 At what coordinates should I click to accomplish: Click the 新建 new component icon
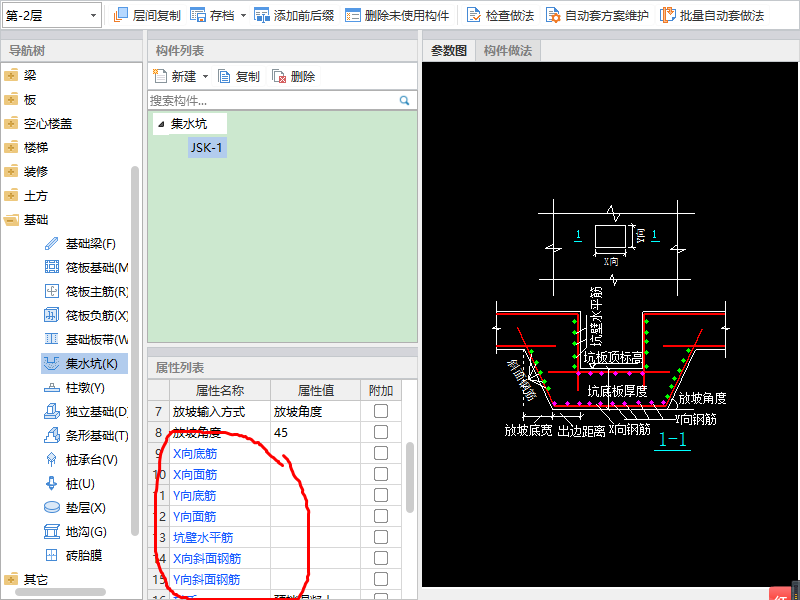tap(160, 77)
